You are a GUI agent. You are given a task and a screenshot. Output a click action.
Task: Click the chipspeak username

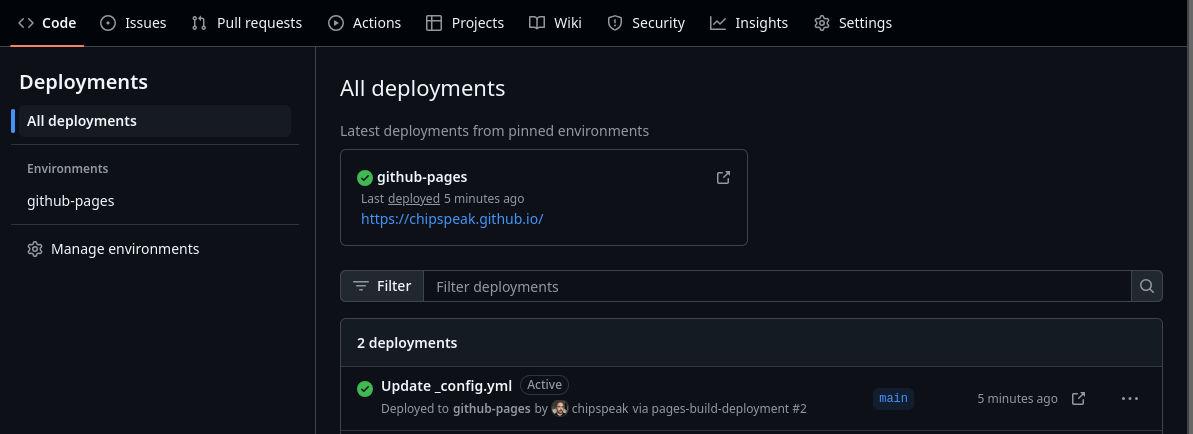600,409
